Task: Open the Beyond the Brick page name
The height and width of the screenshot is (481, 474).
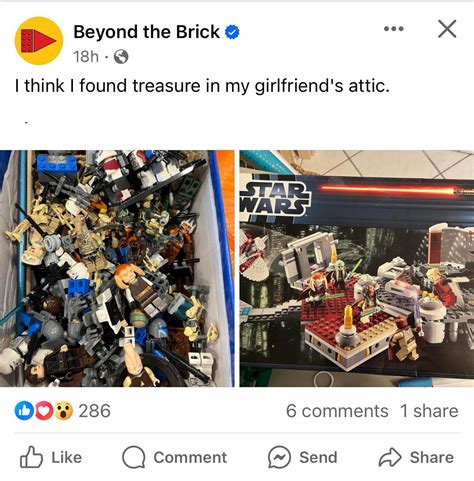Action: point(146,32)
